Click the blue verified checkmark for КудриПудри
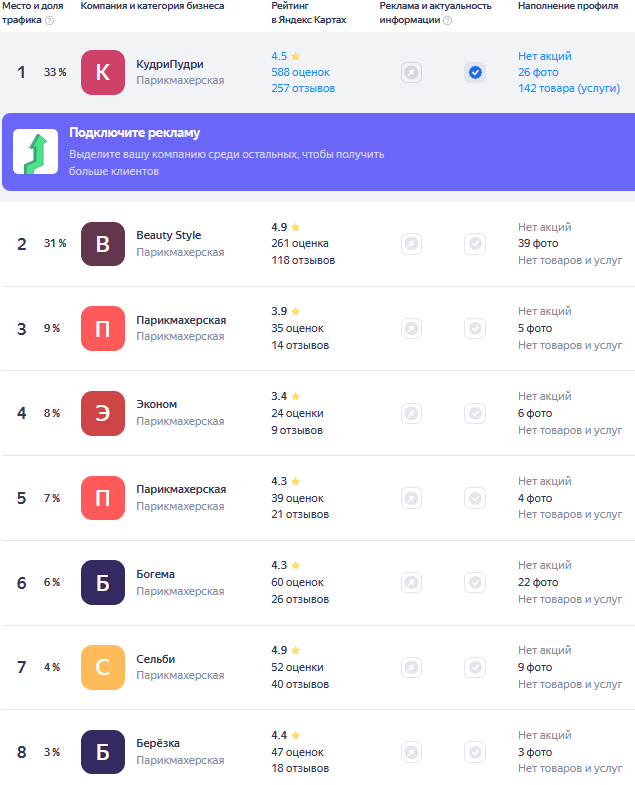This screenshot has width=635, height=785. click(475, 73)
